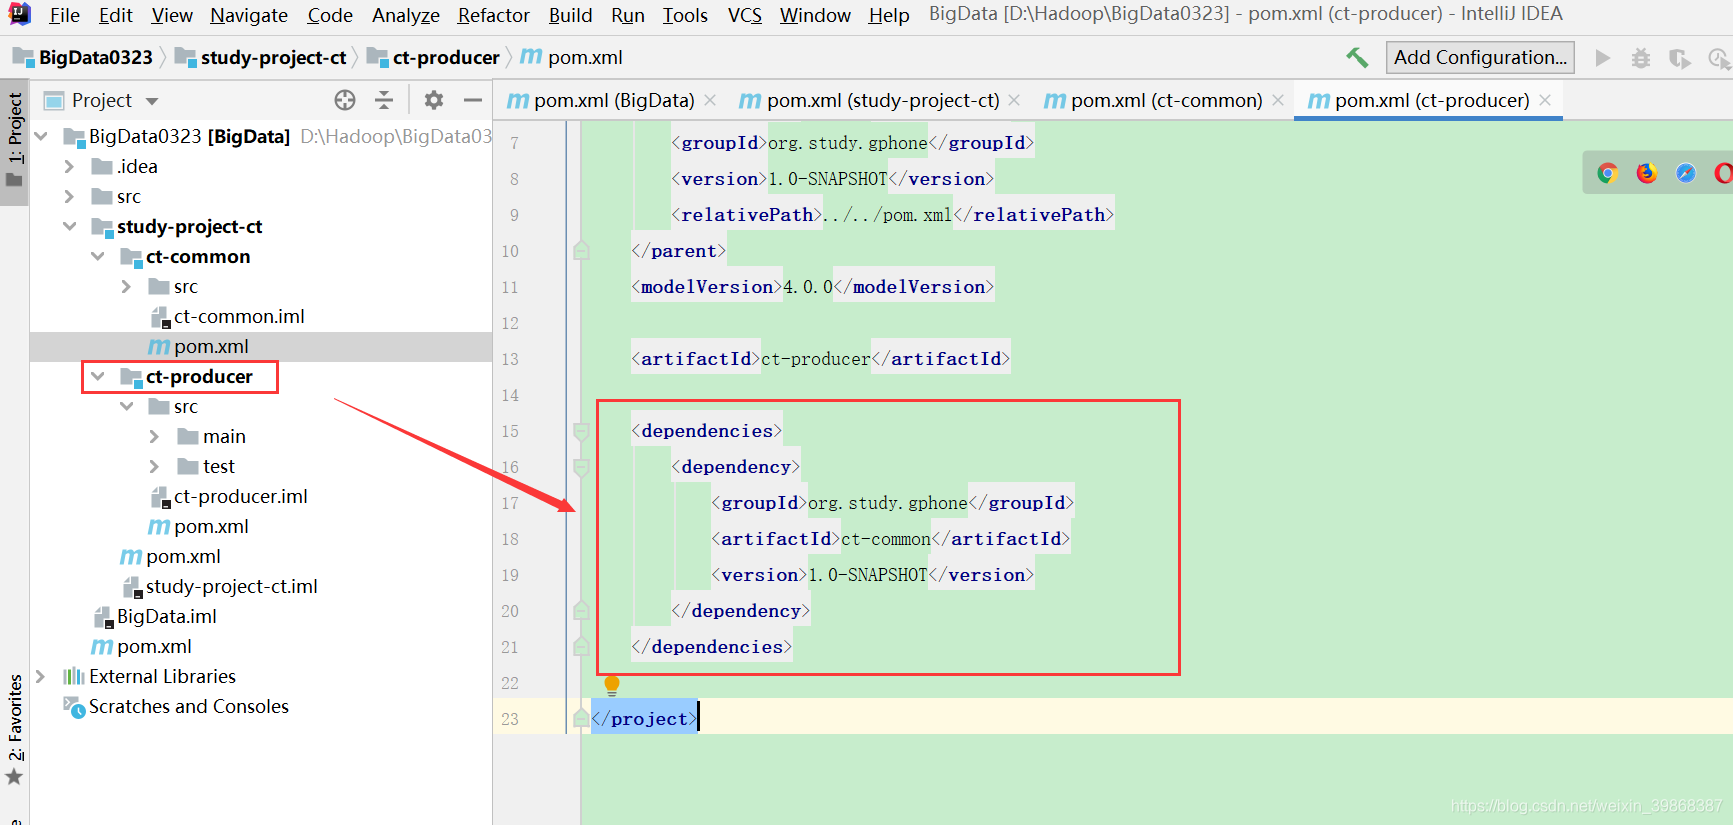Toggle the 1: Project tool window stripe
This screenshot has height=825, width=1733.
[x=15, y=140]
